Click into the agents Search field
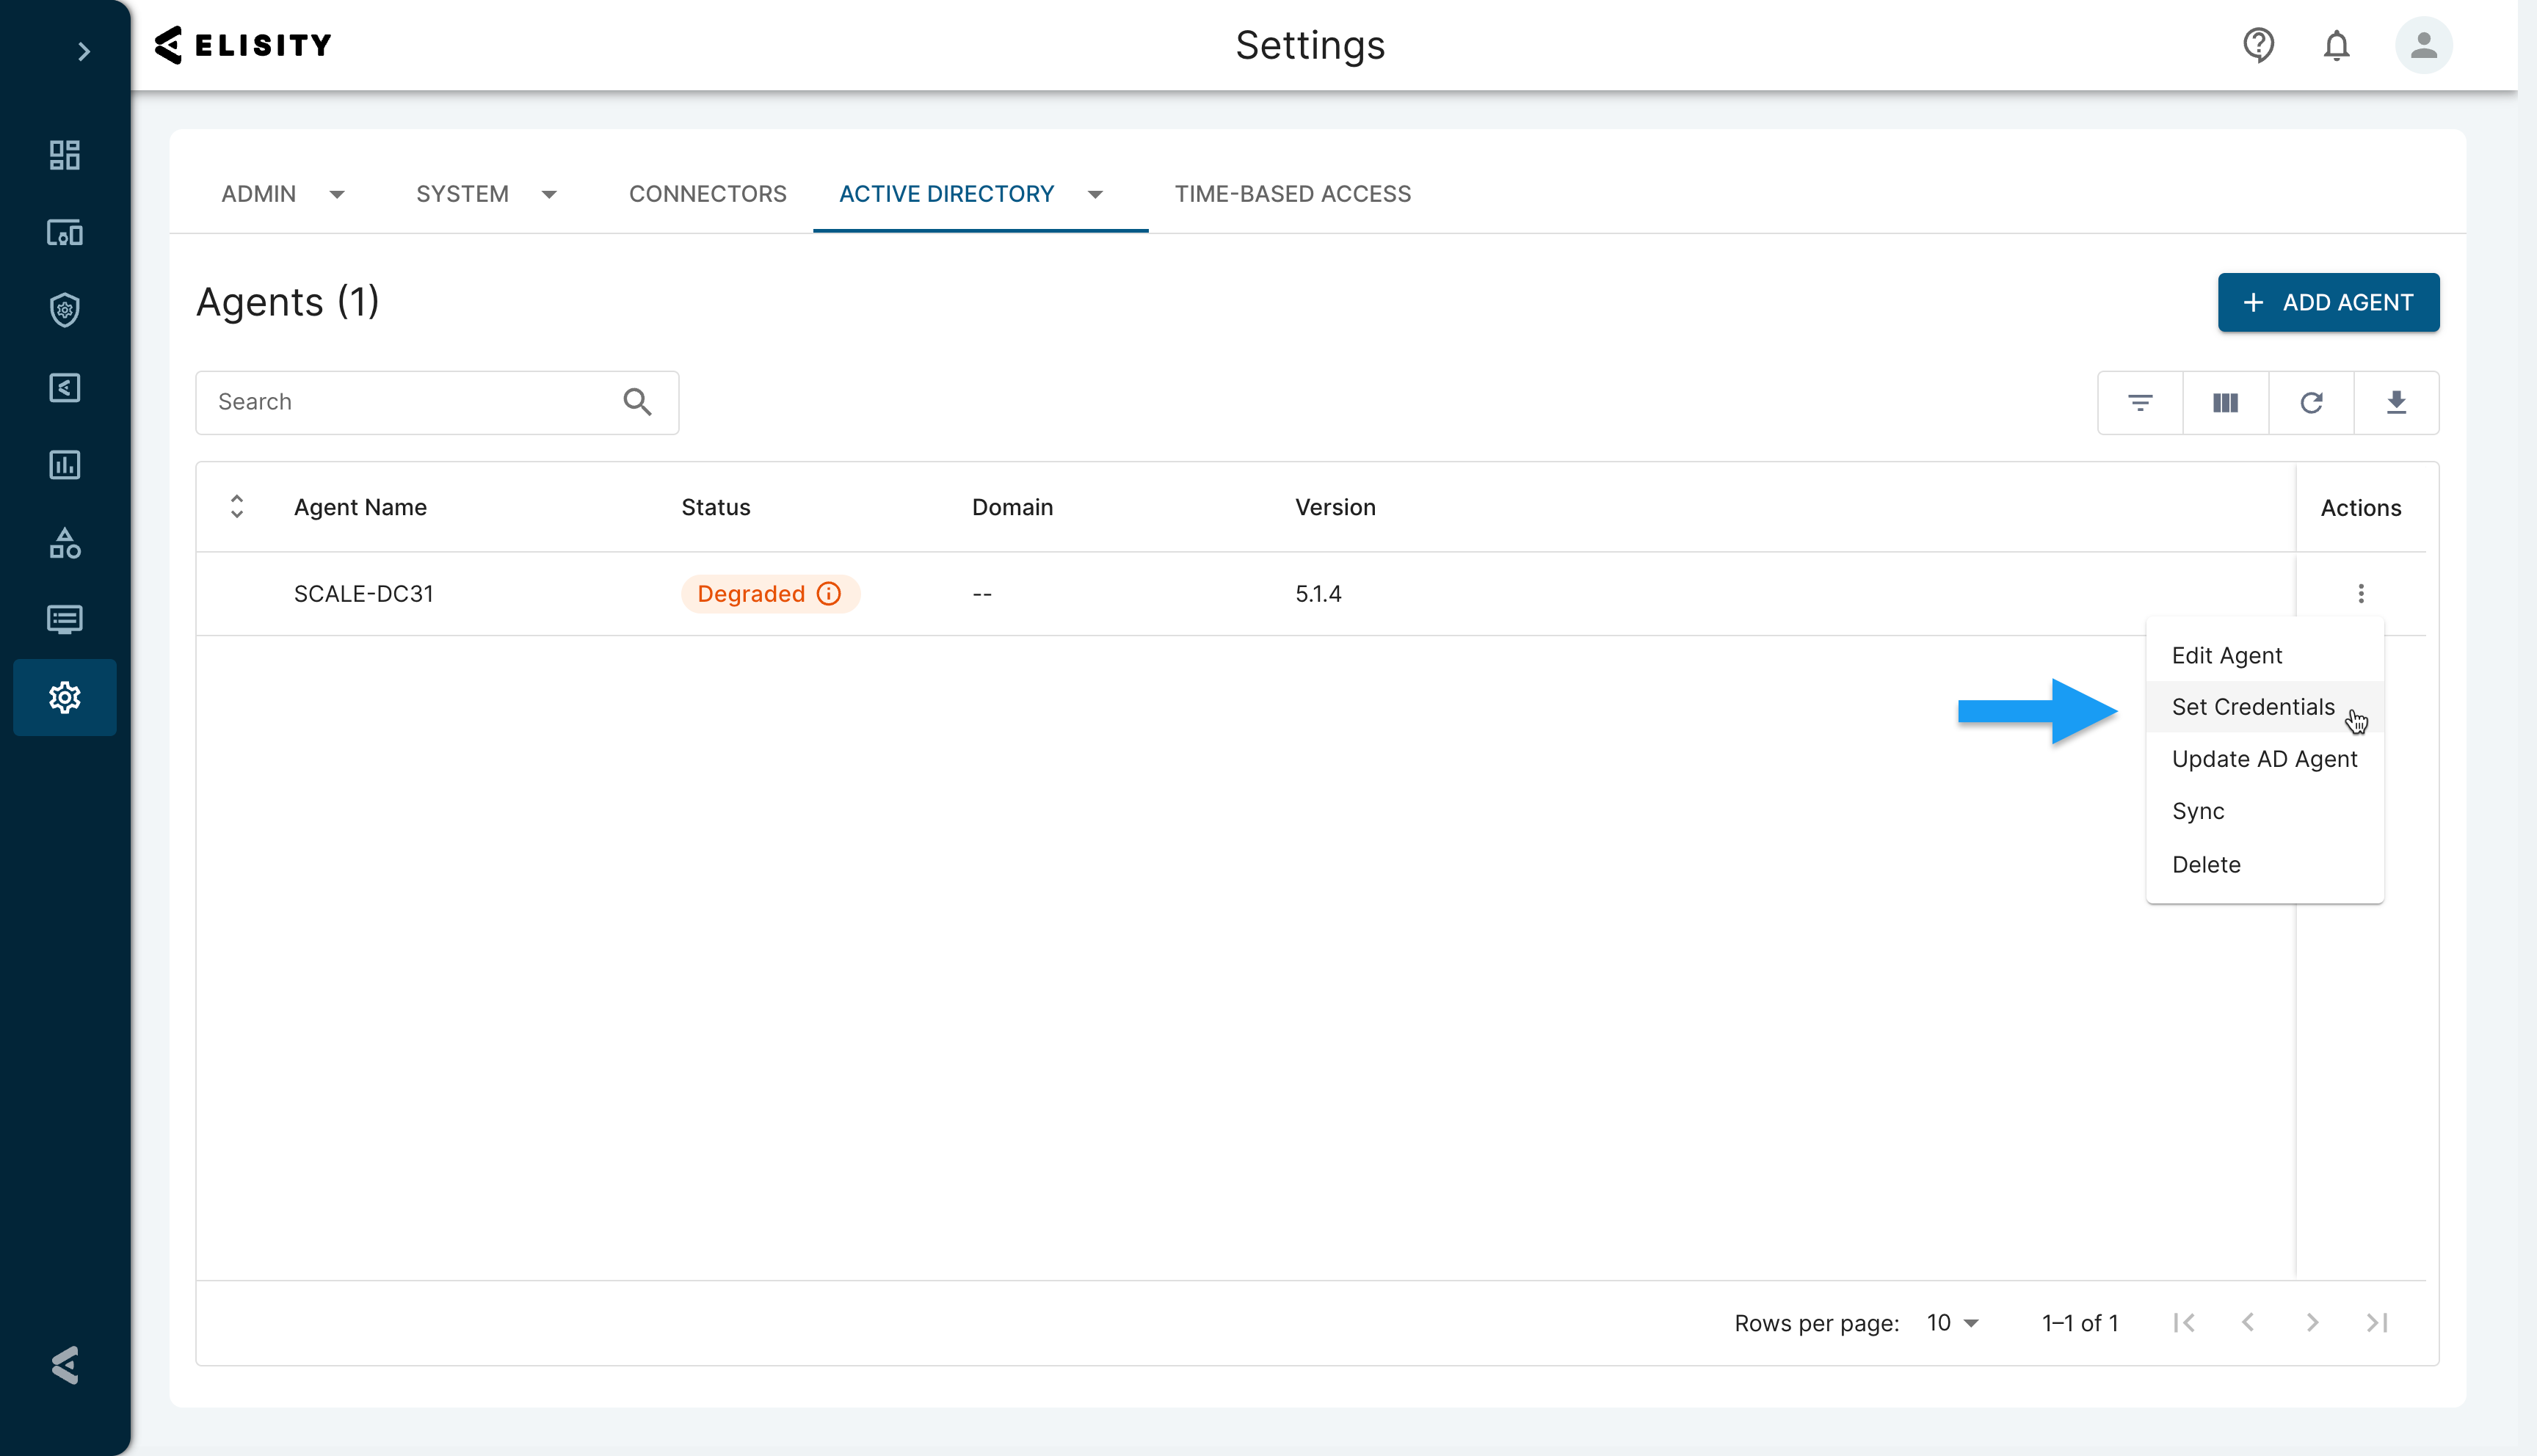This screenshot has height=1456, width=2537. [437, 402]
